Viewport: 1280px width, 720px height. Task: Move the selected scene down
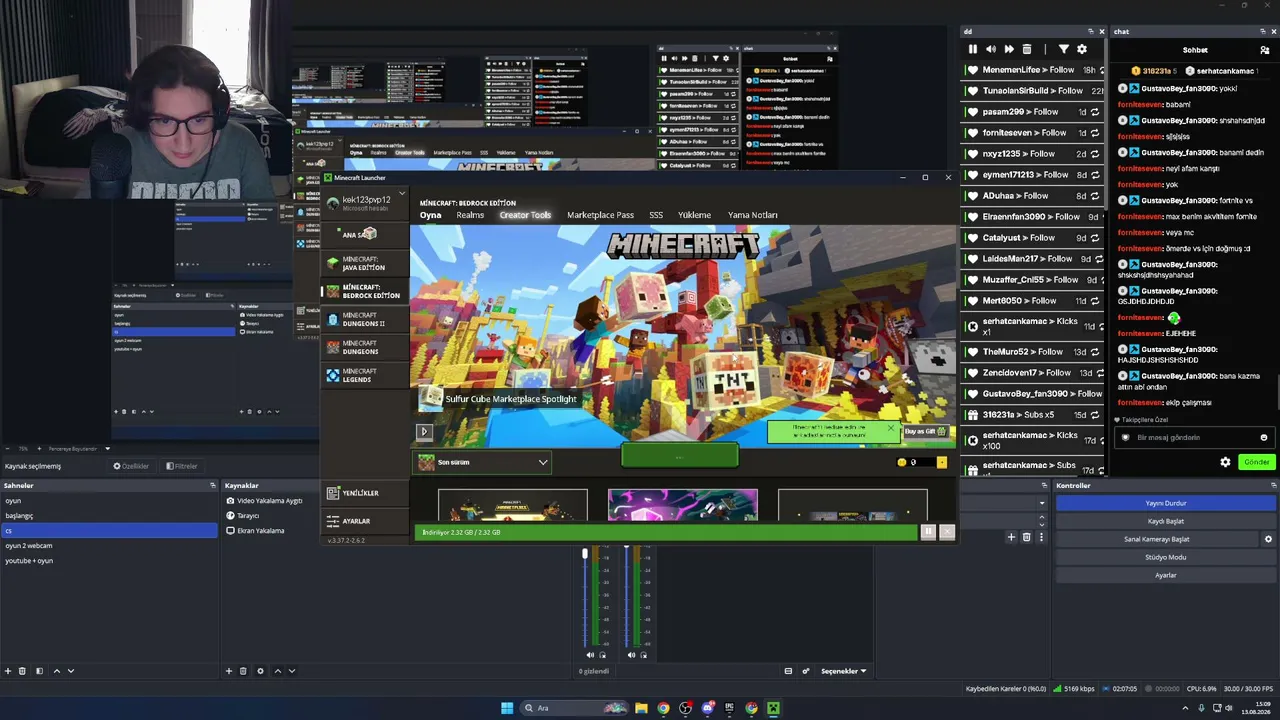(70, 671)
